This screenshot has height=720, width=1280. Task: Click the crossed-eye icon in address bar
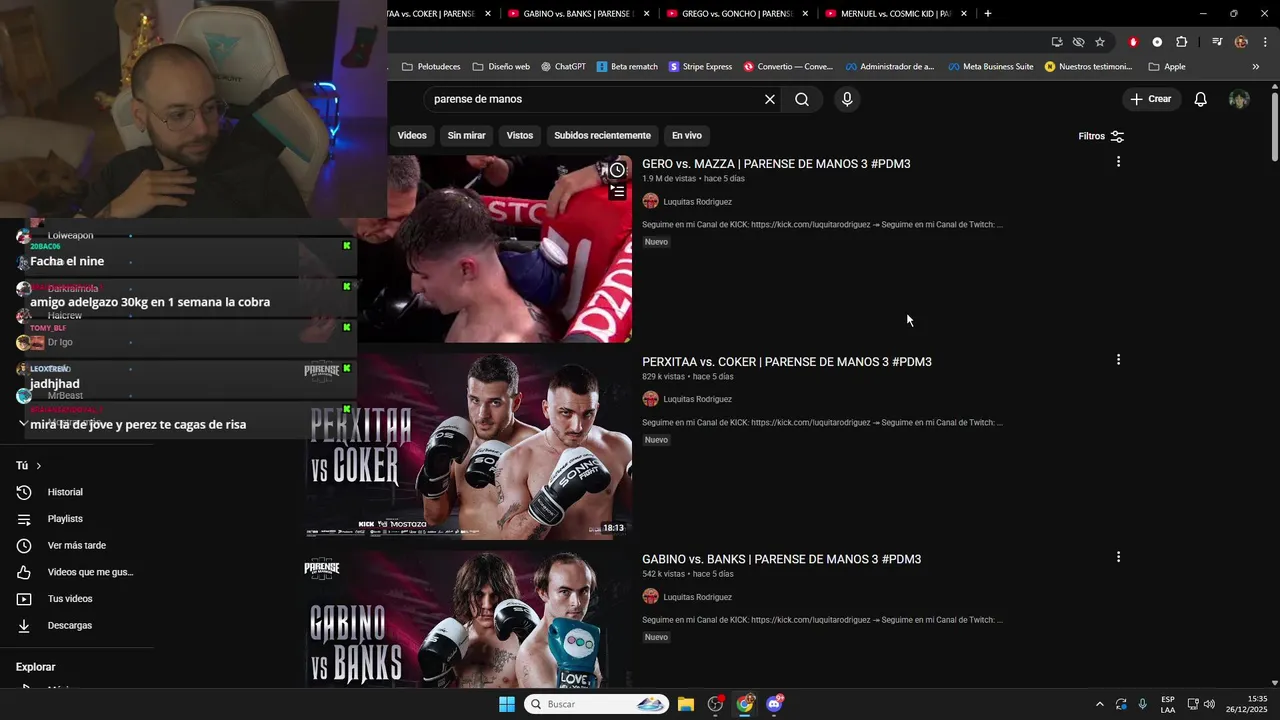pyautogui.click(x=1078, y=42)
